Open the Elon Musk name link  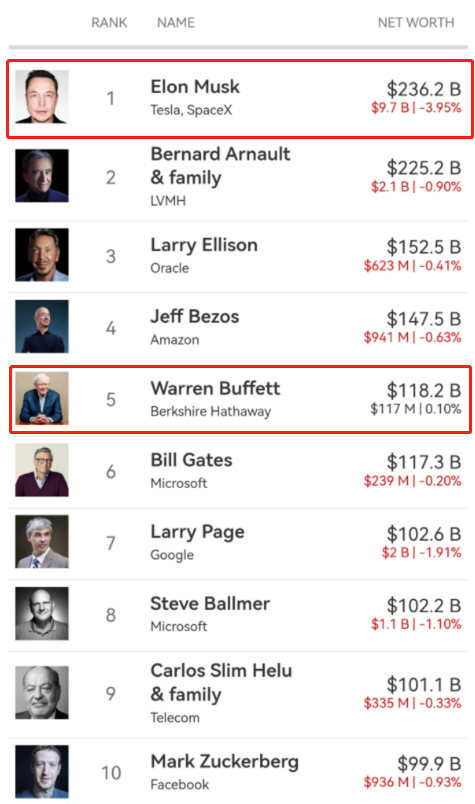click(195, 87)
